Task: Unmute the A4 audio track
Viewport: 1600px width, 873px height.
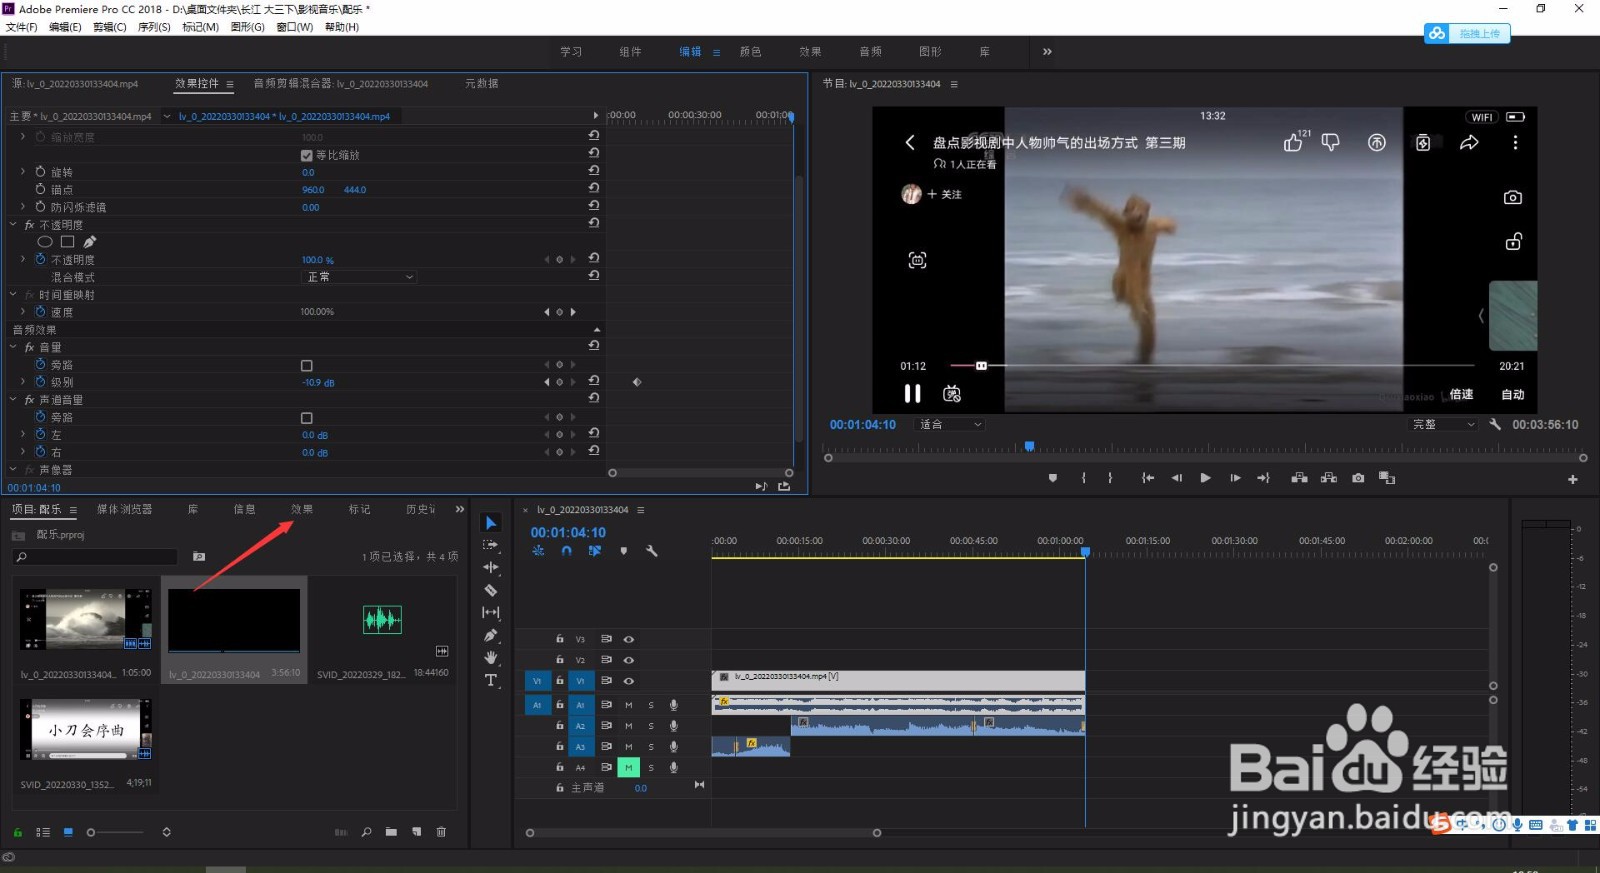Action: click(x=628, y=767)
